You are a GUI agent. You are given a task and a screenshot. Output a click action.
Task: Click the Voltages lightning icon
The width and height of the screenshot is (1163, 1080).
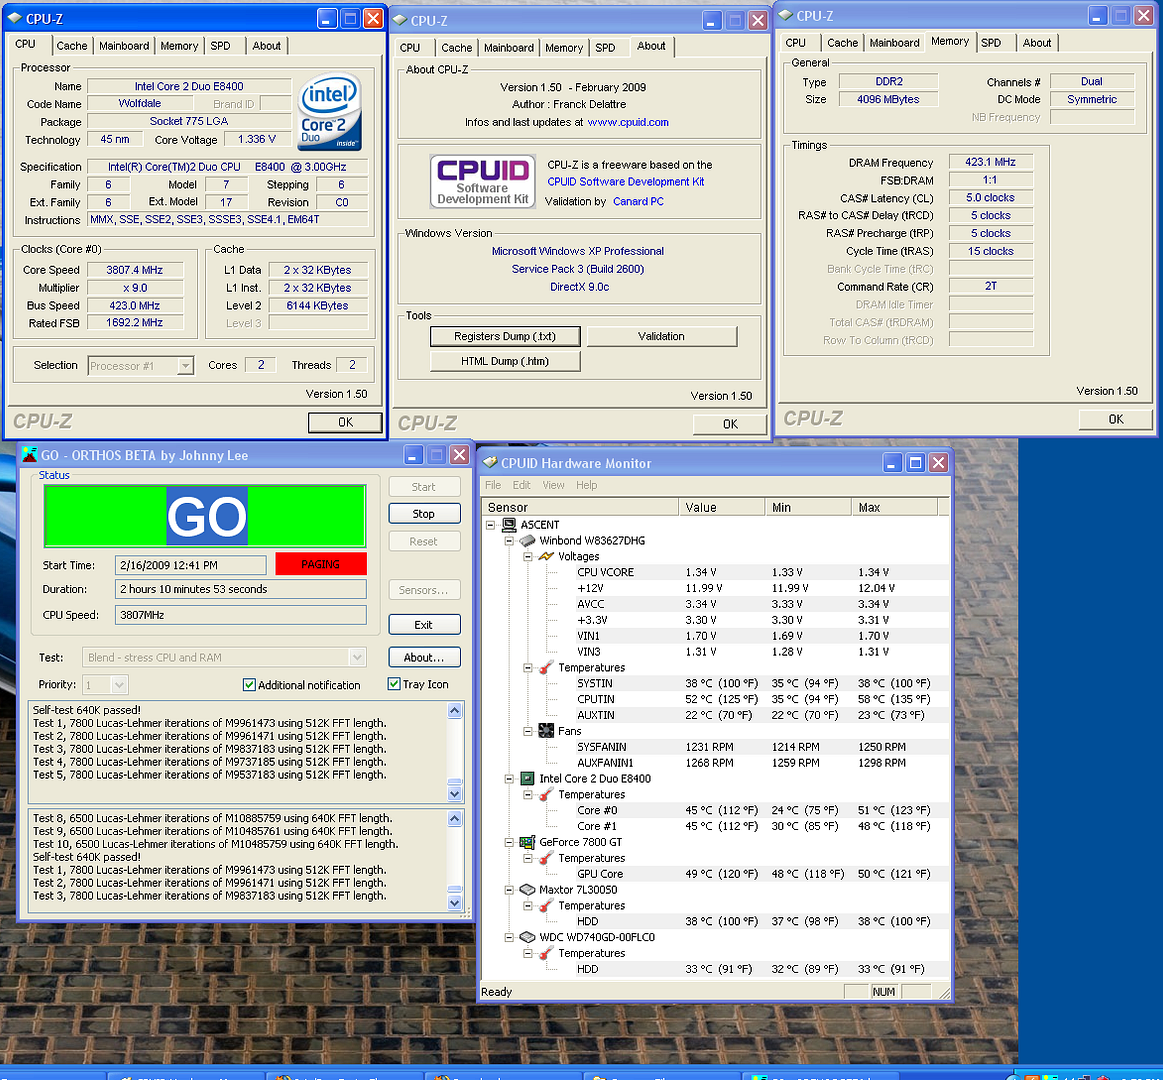(547, 556)
